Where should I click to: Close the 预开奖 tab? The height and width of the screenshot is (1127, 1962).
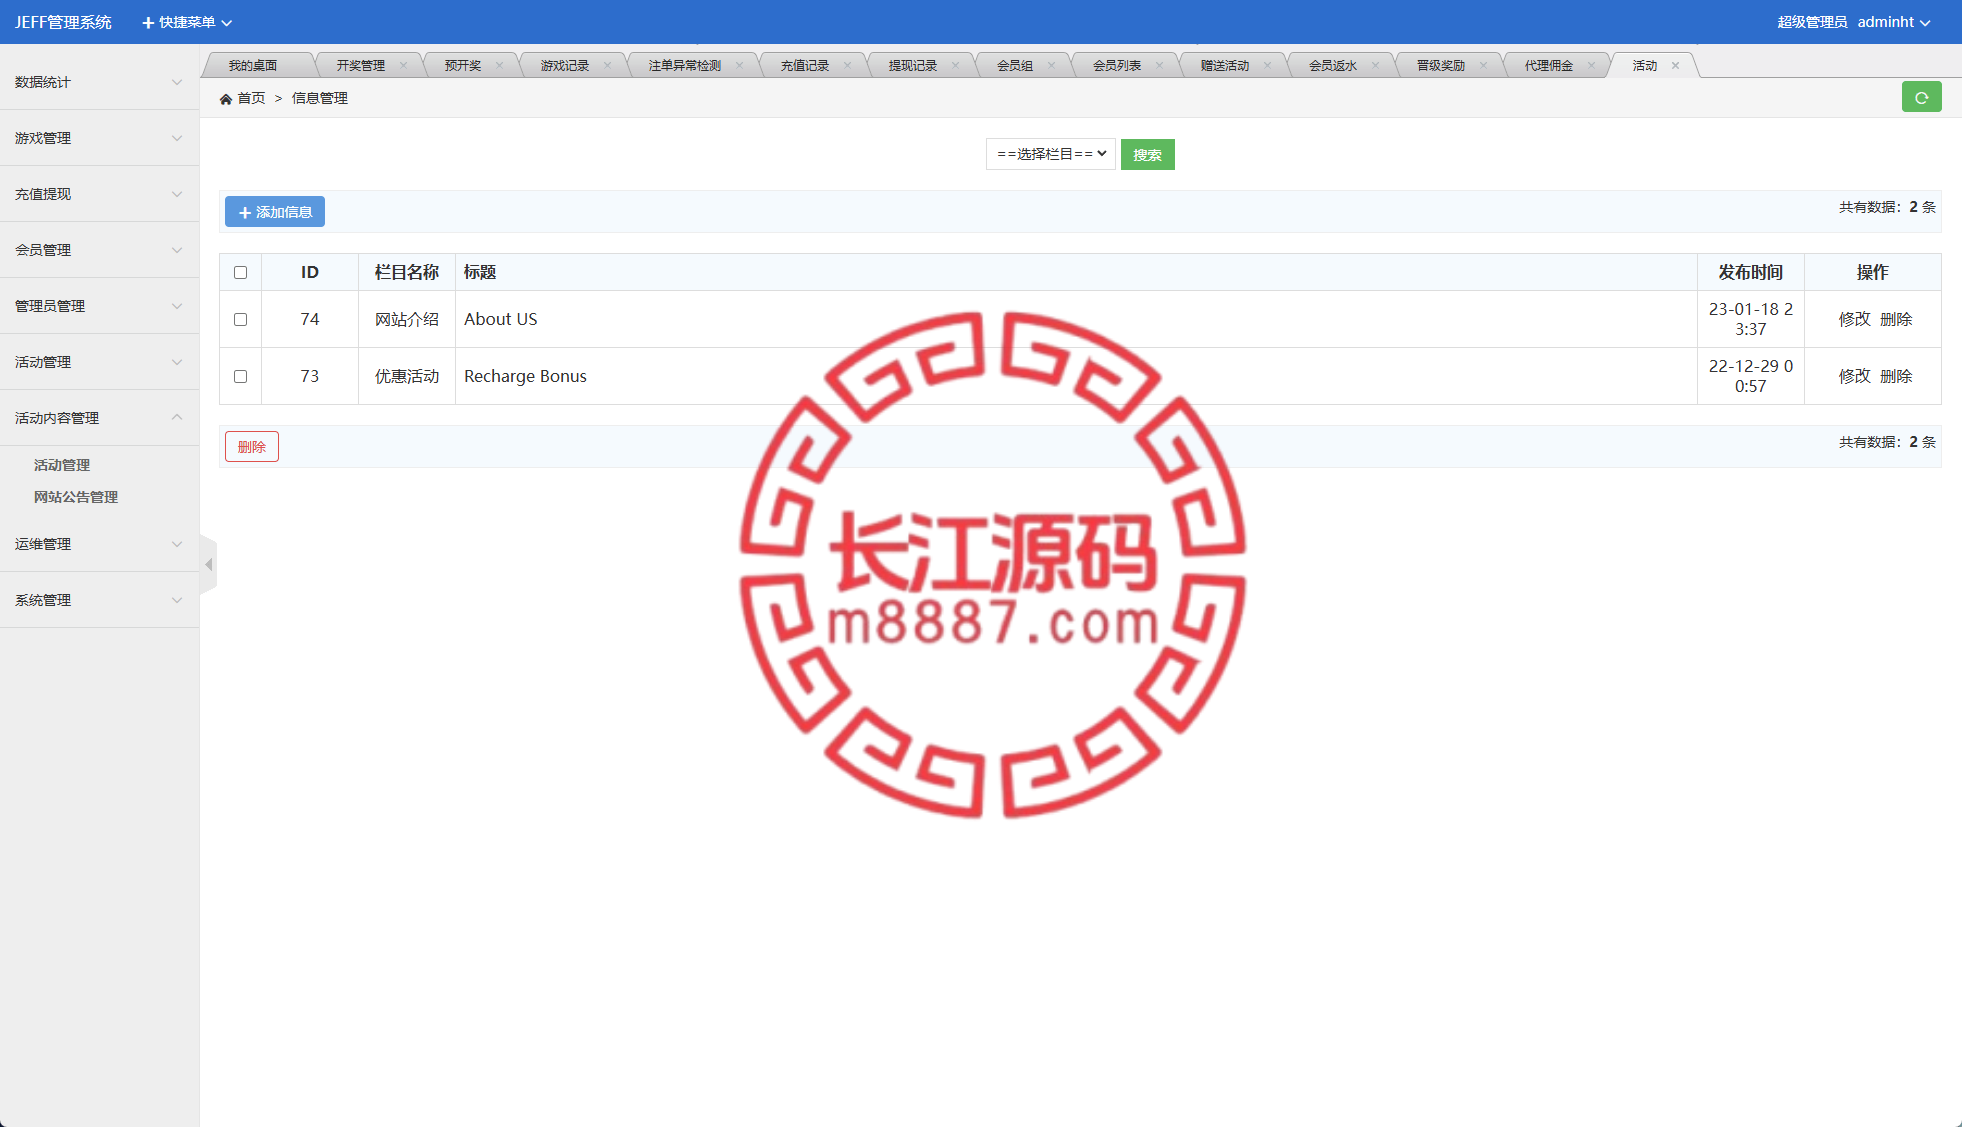tap(499, 66)
